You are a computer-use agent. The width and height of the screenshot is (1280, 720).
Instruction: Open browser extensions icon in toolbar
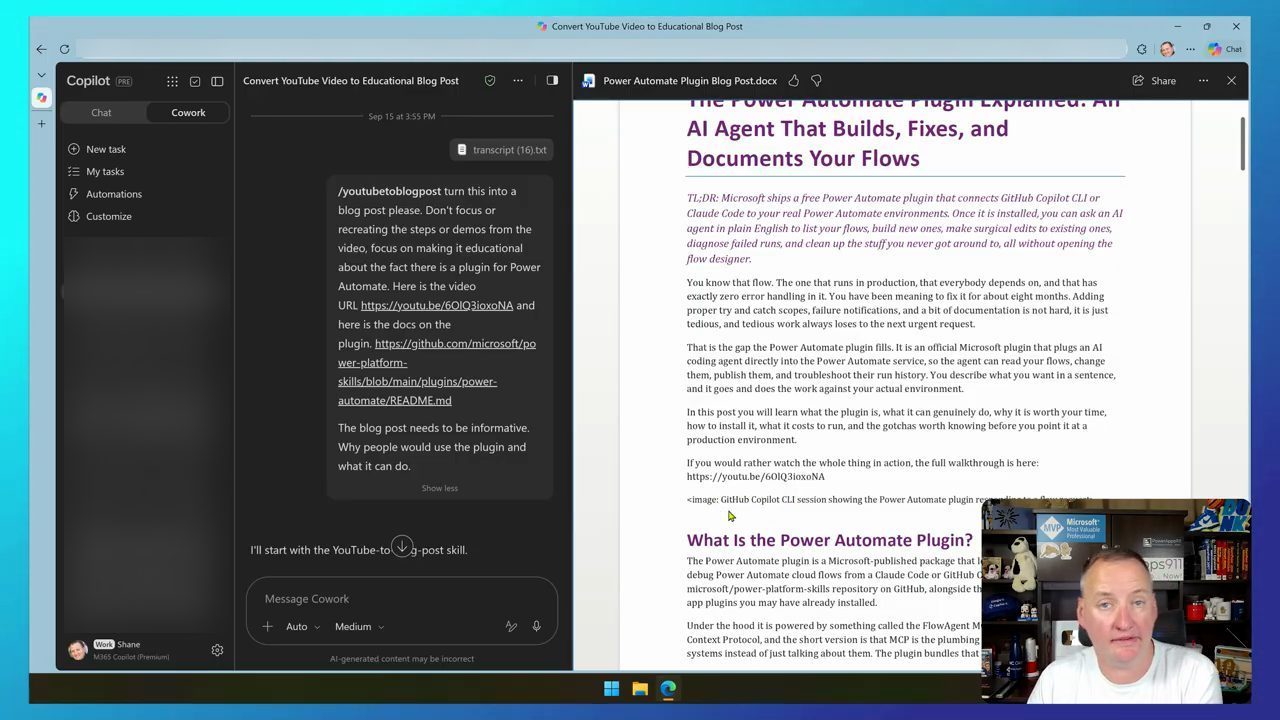coord(1141,49)
